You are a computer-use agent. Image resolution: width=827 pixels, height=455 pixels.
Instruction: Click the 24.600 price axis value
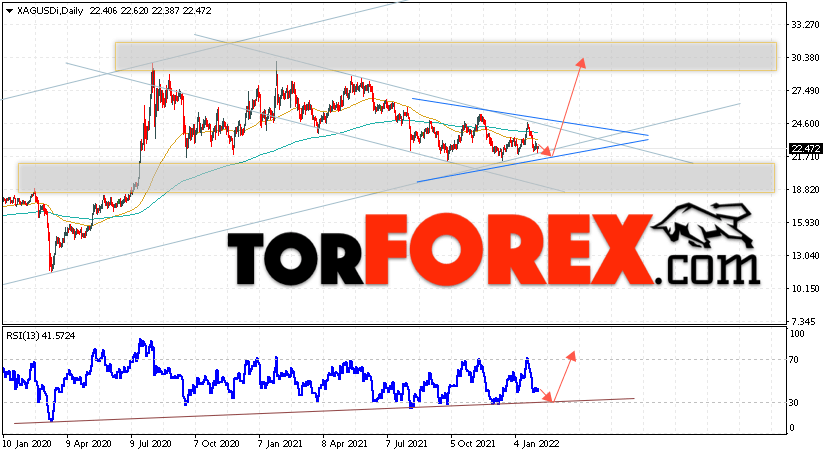coord(805,123)
